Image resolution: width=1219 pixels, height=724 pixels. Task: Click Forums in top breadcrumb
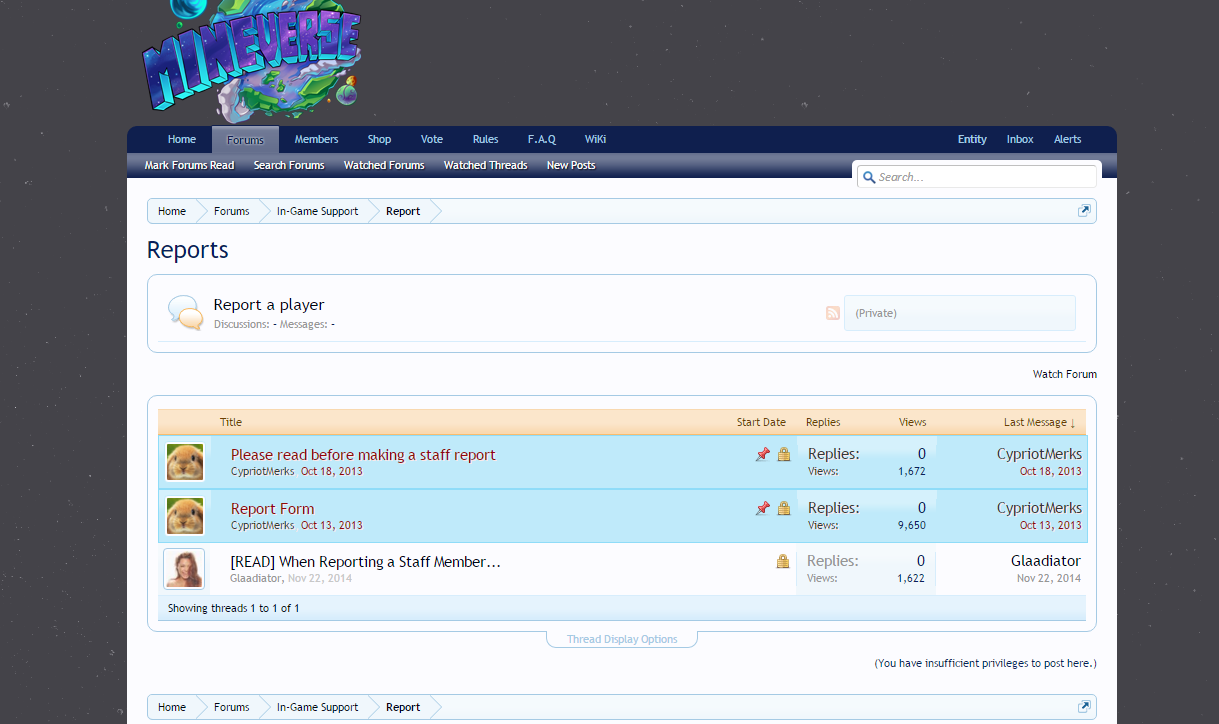point(232,211)
